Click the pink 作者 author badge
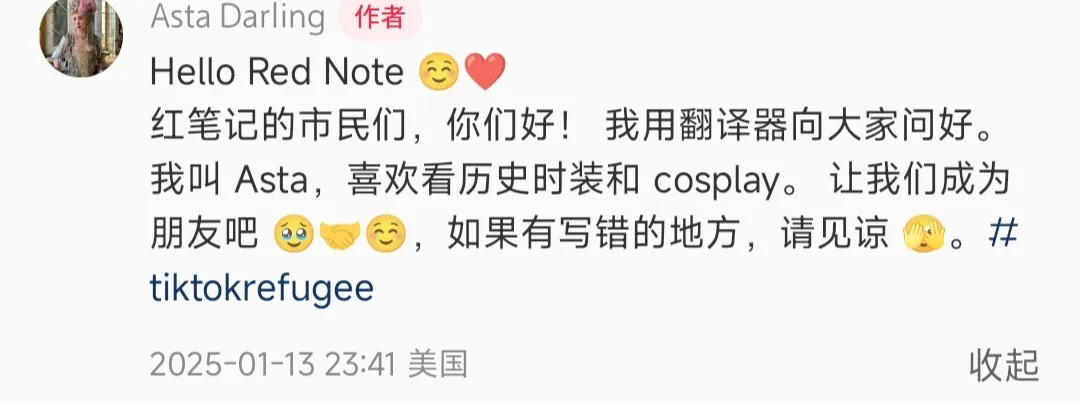Viewport: 1080px width, 403px height. tap(380, 17)
